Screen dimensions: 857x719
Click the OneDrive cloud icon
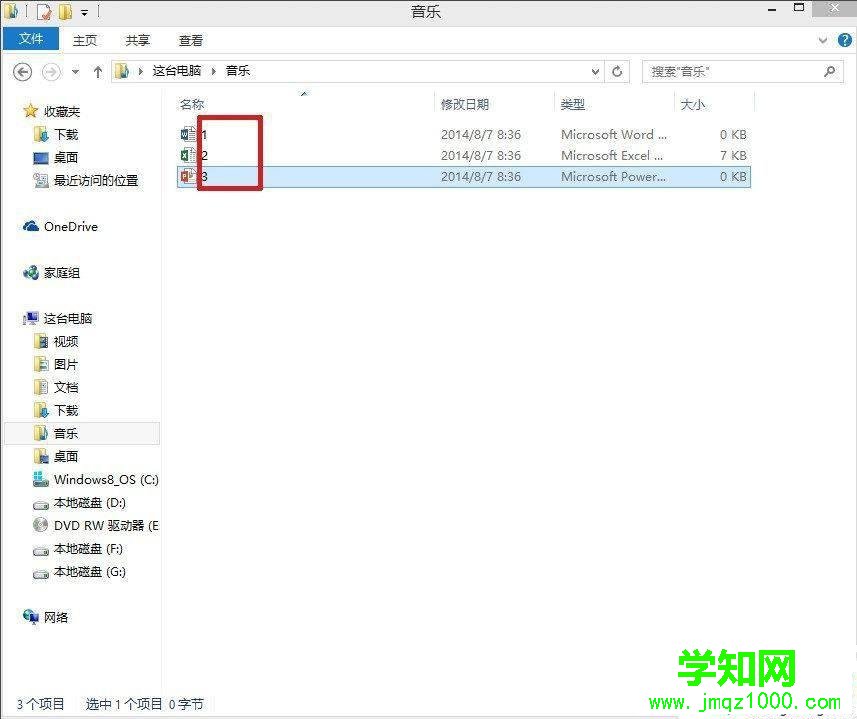click(x=31, y=226)
